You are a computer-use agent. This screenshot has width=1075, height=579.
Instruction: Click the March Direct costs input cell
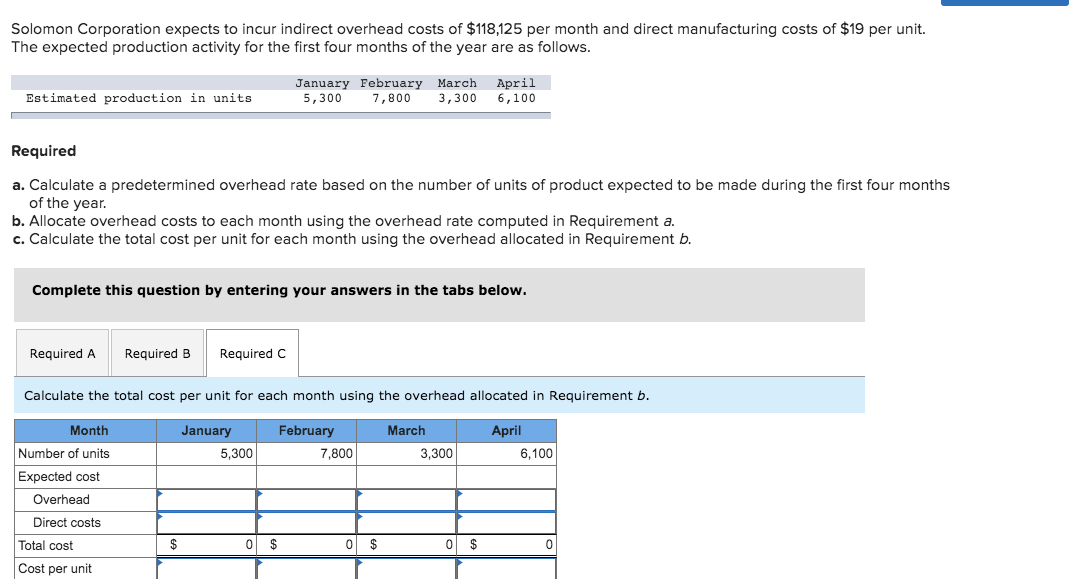tap(407, 523)
